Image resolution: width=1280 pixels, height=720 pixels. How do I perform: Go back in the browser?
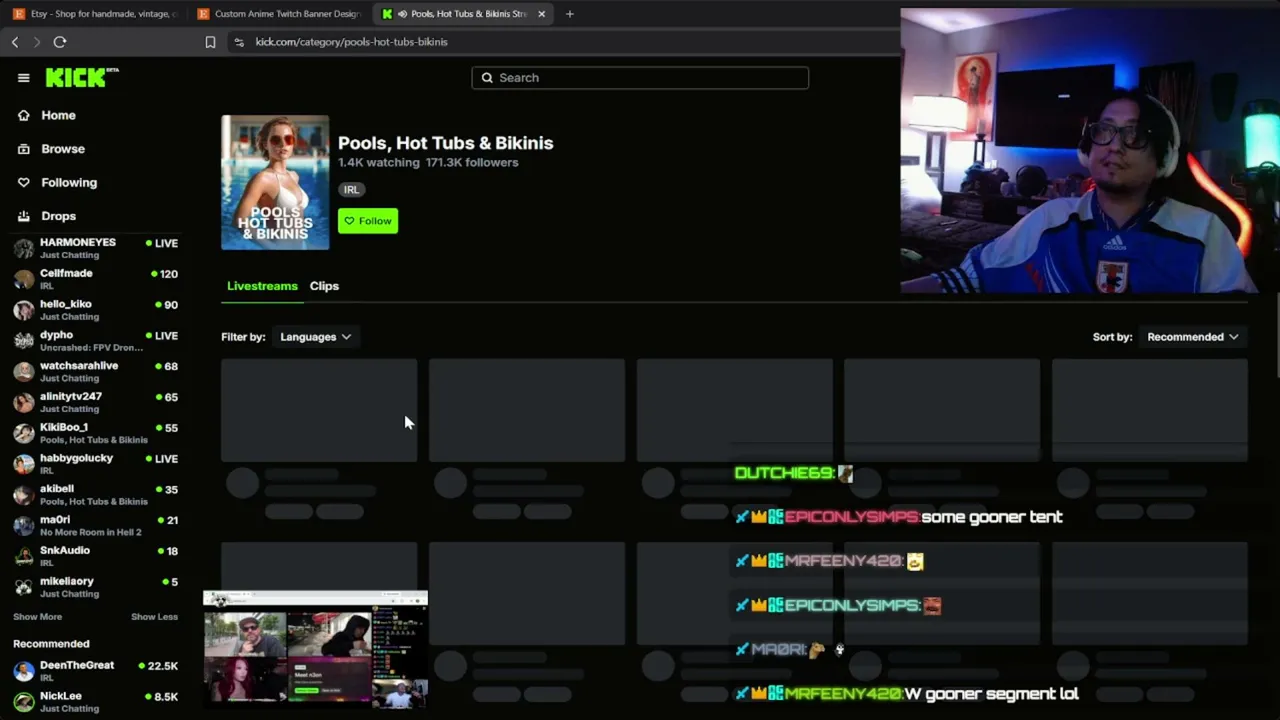pyautogui.click(x=15, y=42)
